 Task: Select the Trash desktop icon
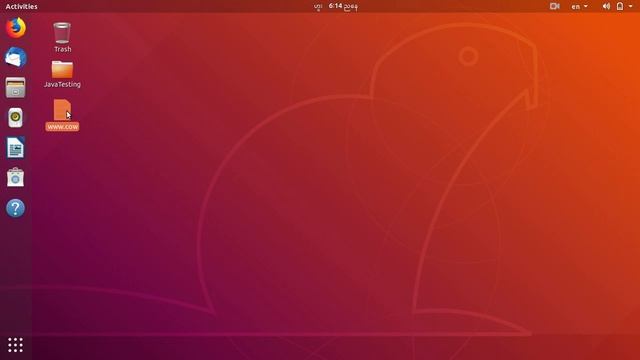(x=62, y=33)
